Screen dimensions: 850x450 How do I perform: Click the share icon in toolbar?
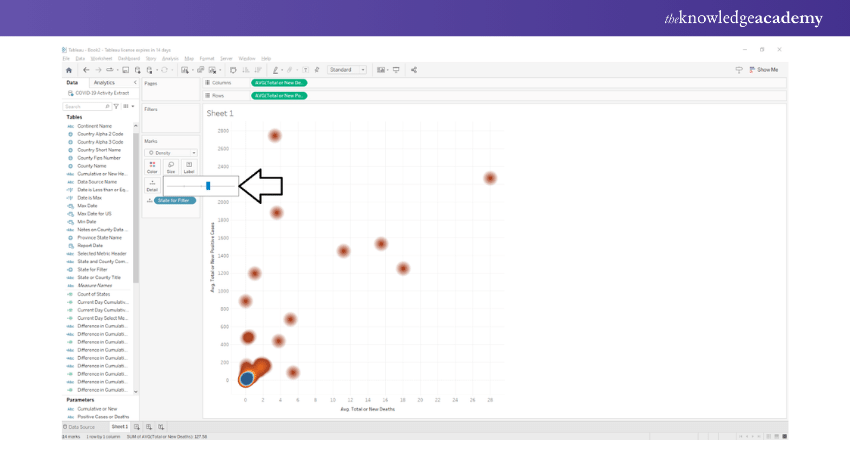414,70
